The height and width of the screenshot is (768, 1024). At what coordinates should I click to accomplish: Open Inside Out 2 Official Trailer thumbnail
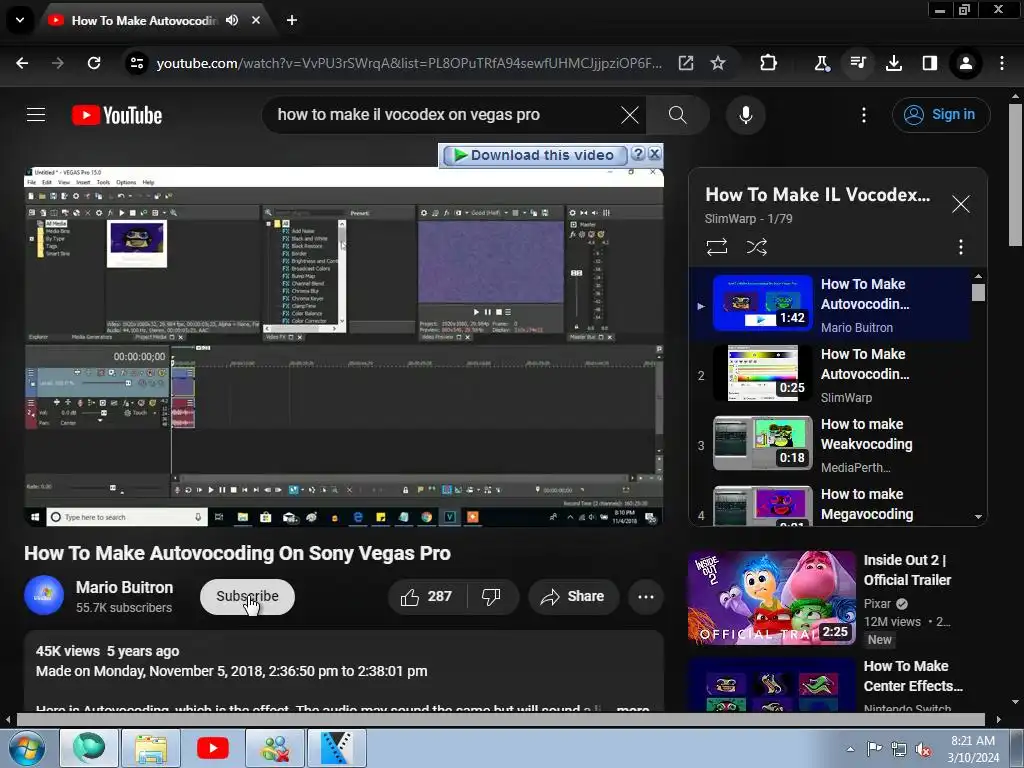(x=771, y=598)
